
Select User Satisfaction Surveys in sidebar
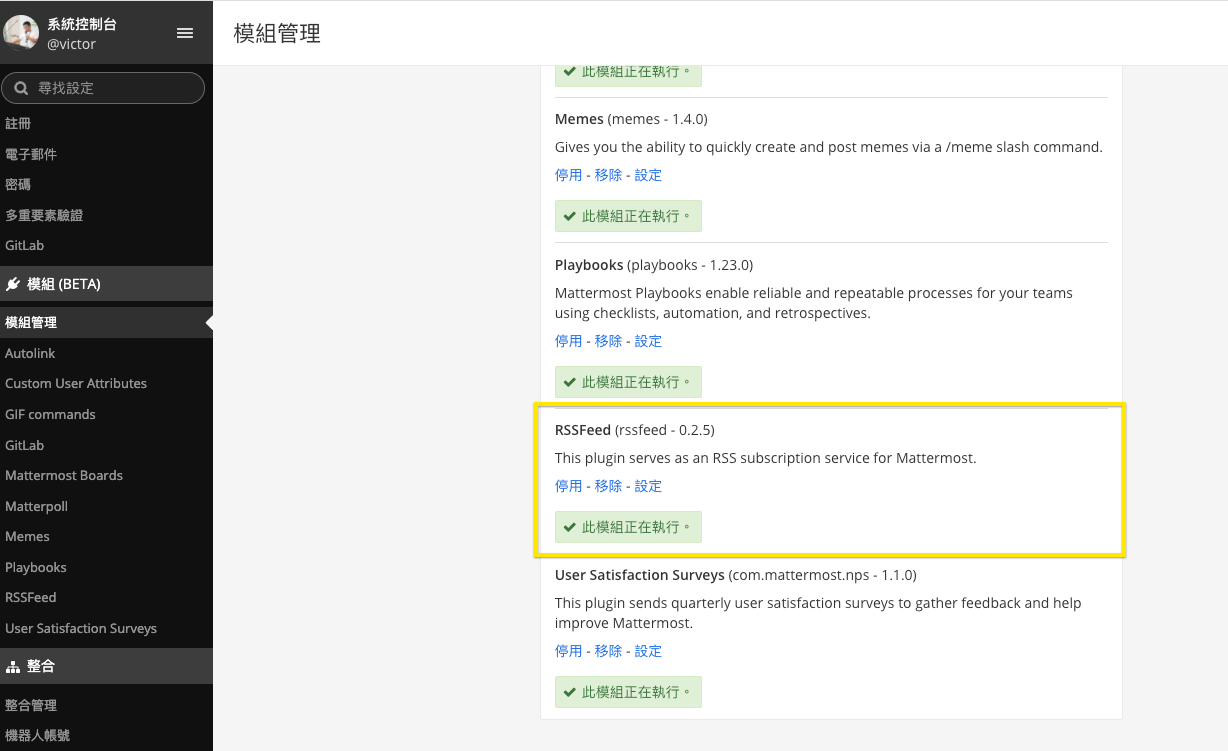[x=81, y=628]
